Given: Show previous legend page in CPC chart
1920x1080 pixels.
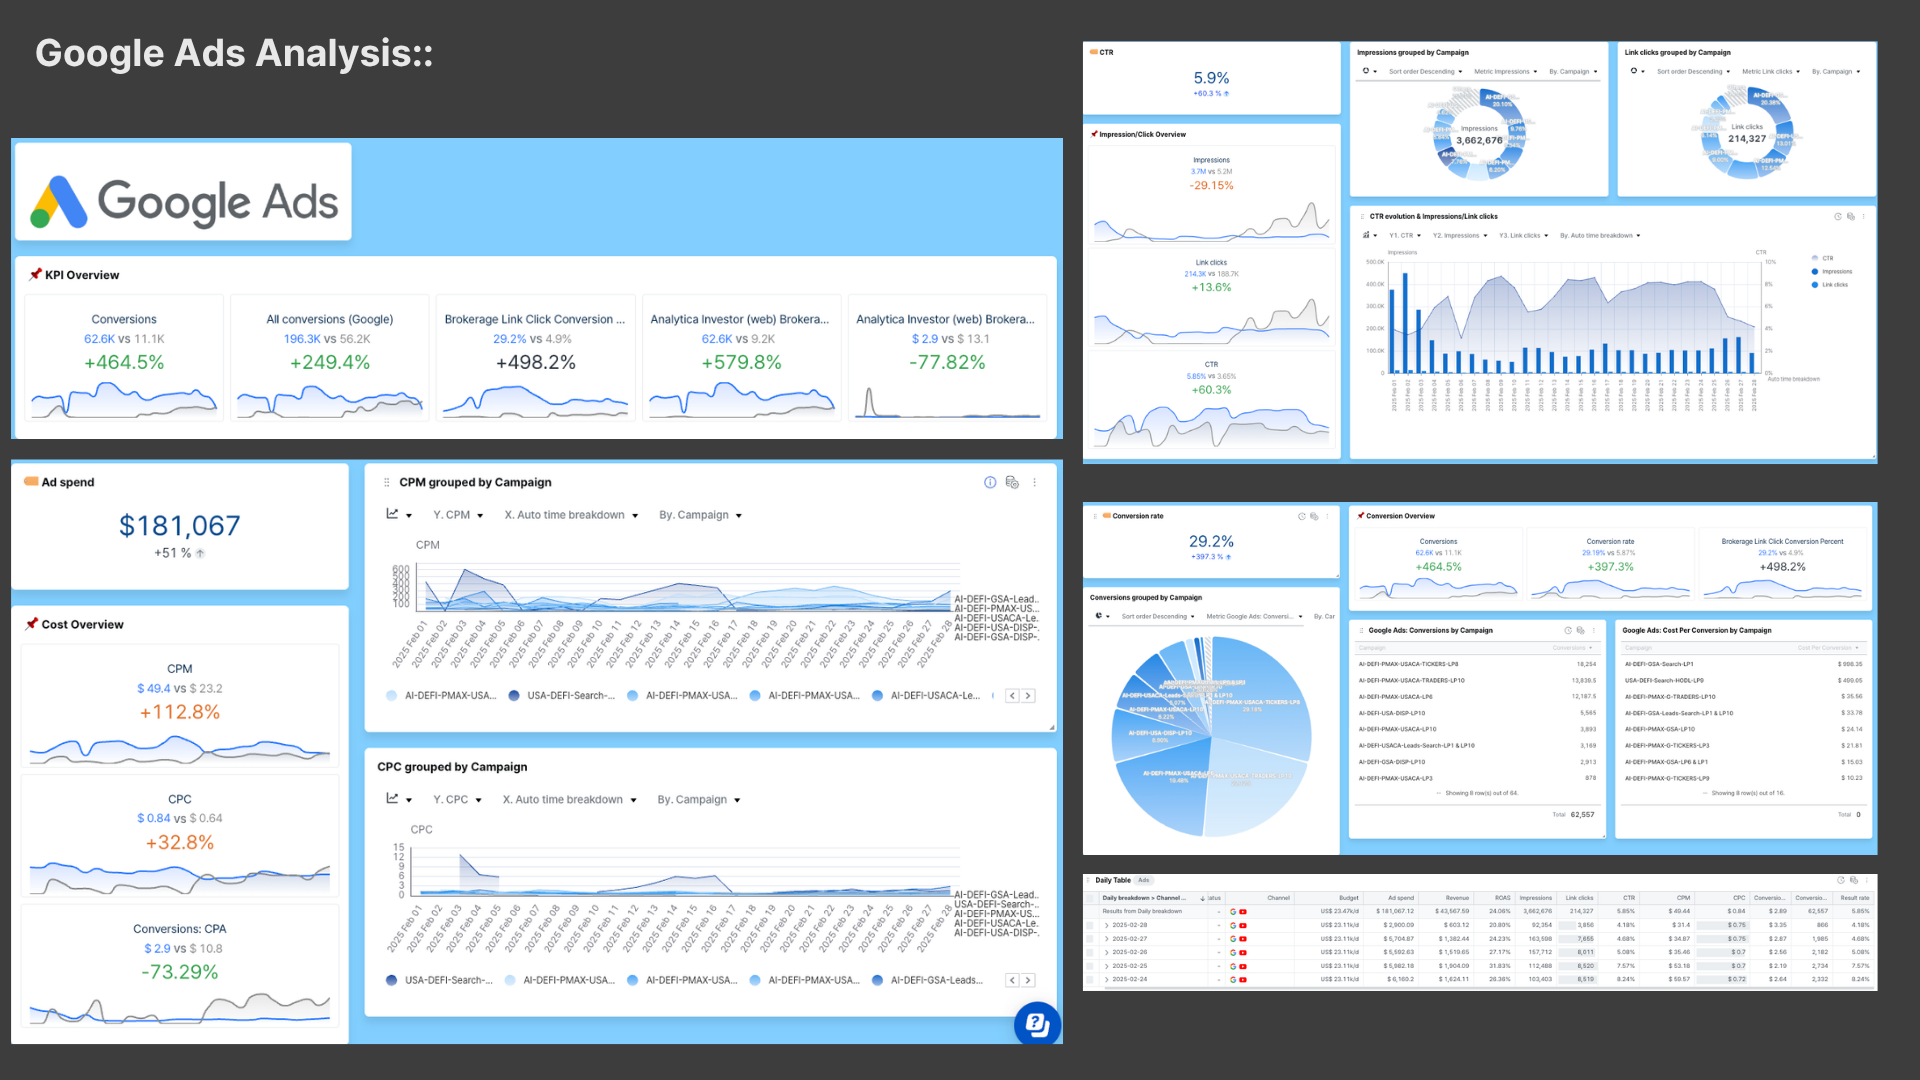Looking at the screenshot, I should pyautogui.click(x=1012, y=981).
